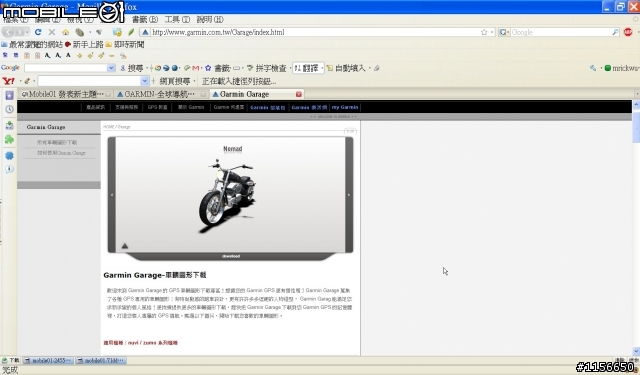Screen dimensions: 640x375
Task: Click the download bar below the motorcycle
Action: tap(231, 256)
